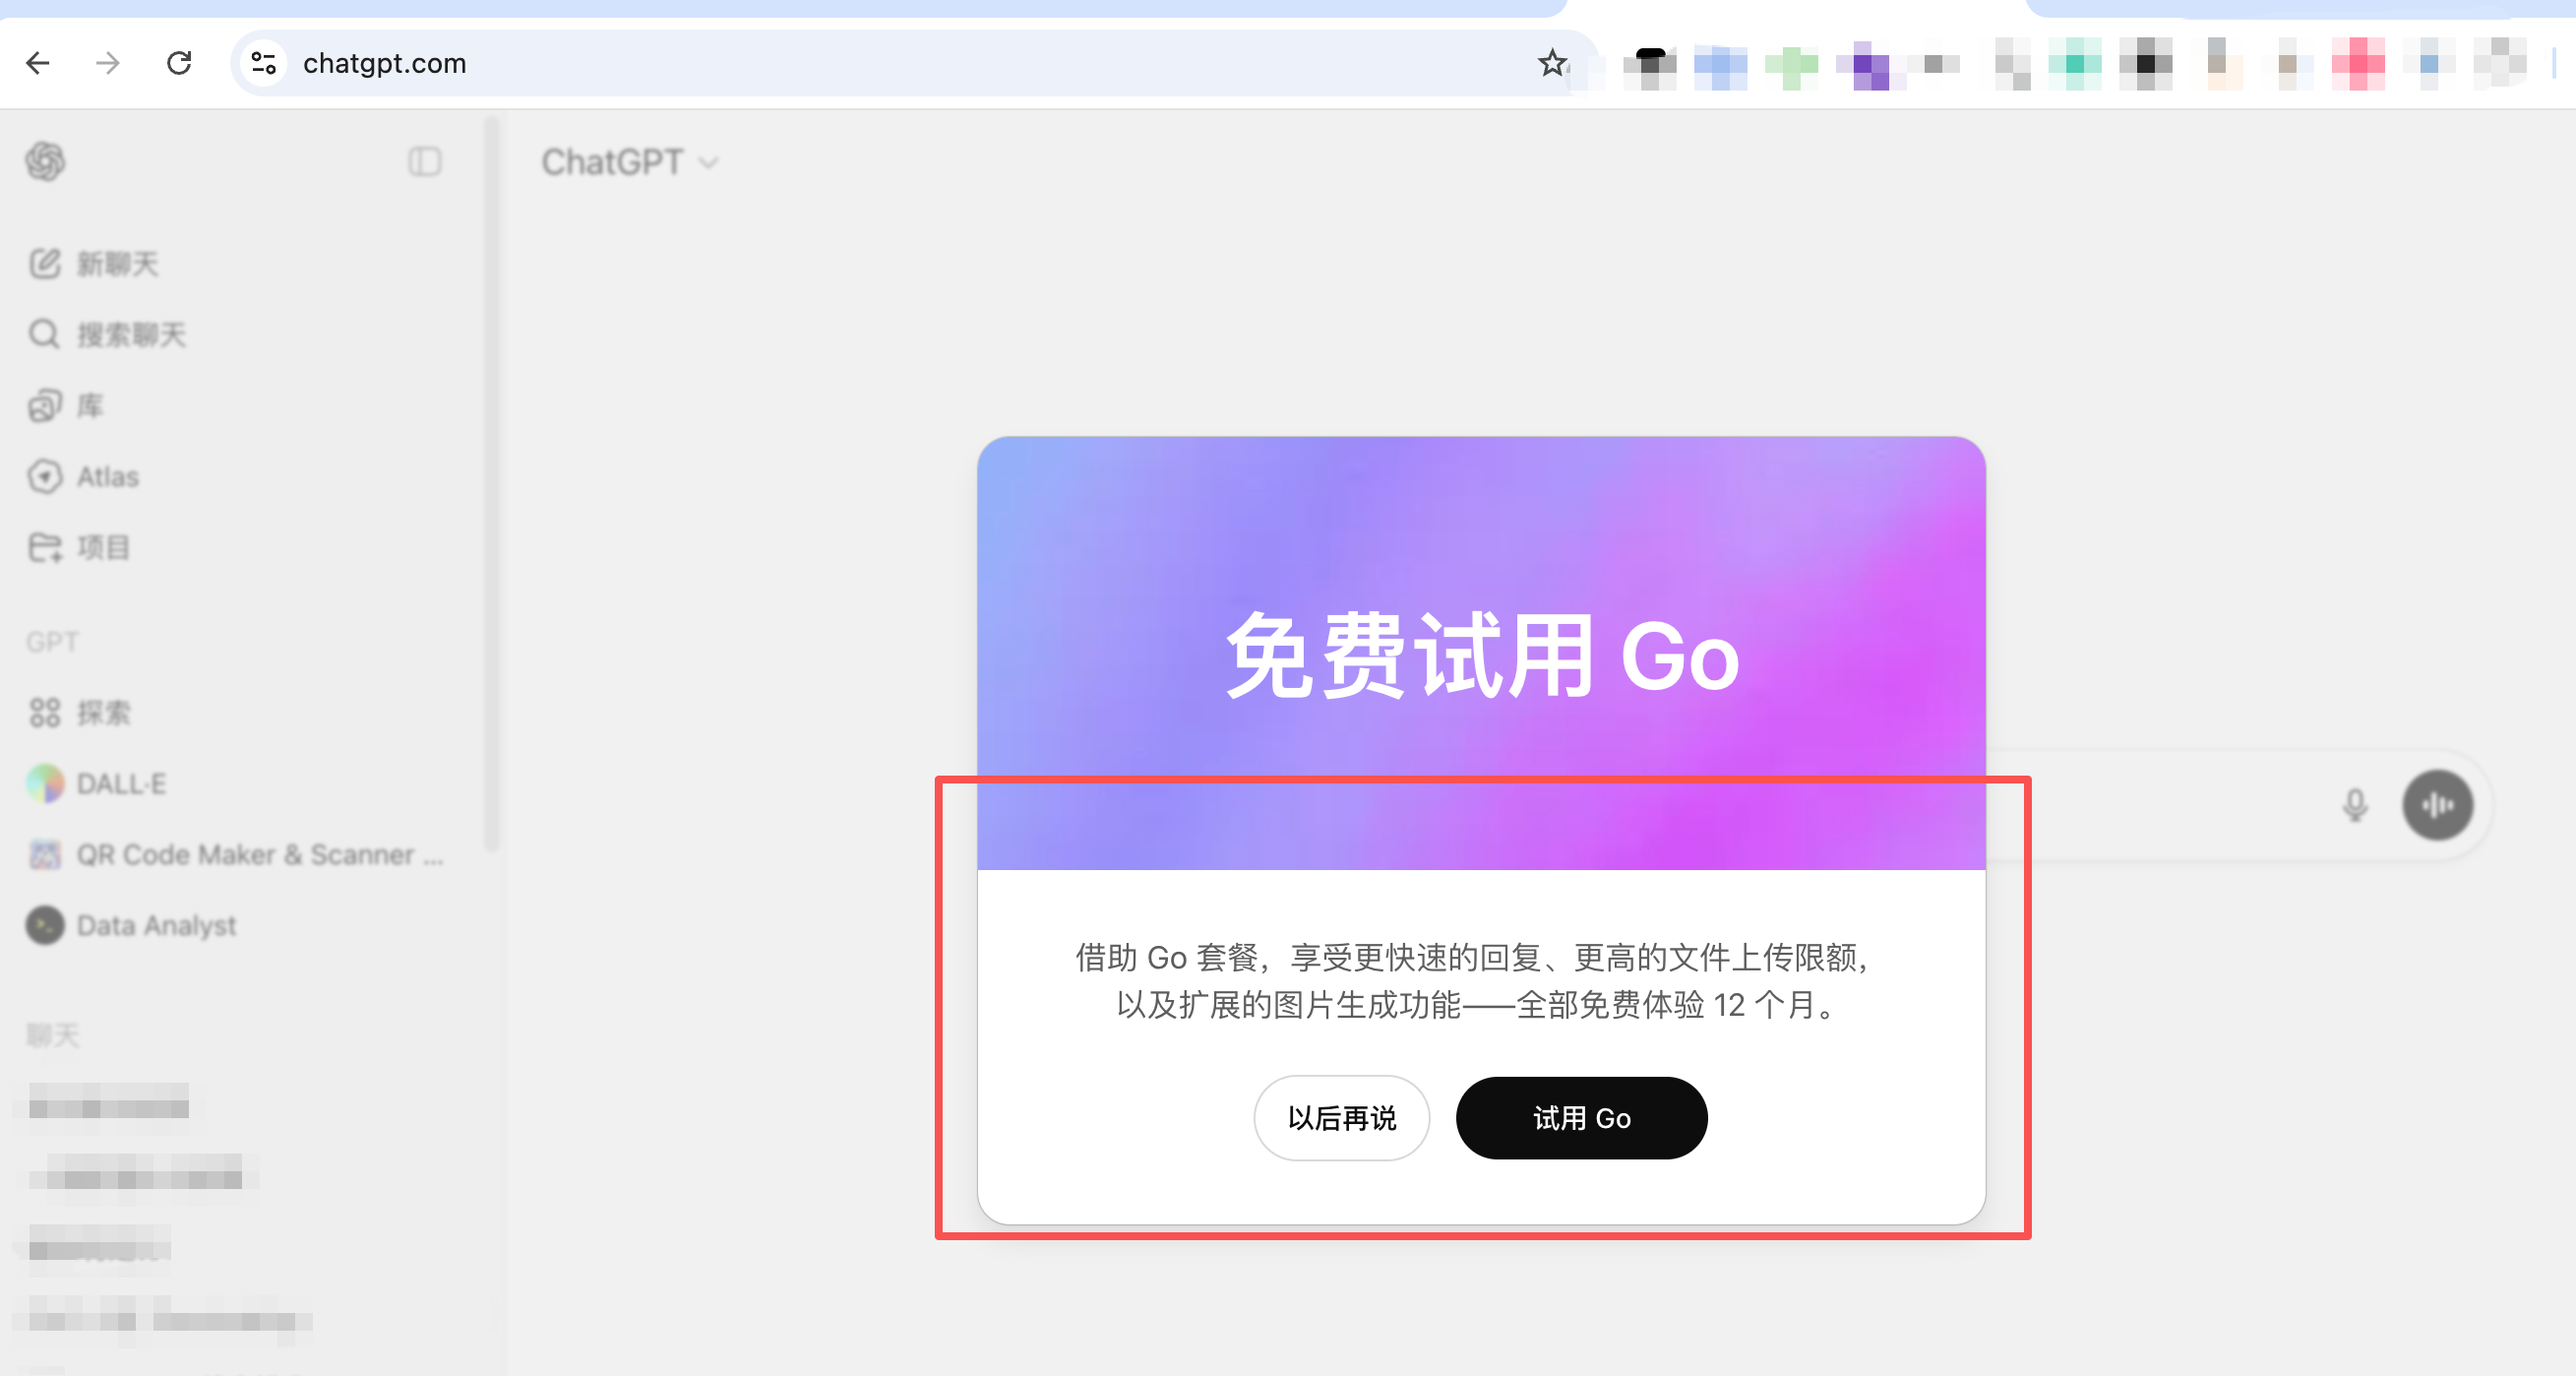Click the microphone dictation icon
This screenshot has width=2576, height=1376.
[x=2355, y=805]
